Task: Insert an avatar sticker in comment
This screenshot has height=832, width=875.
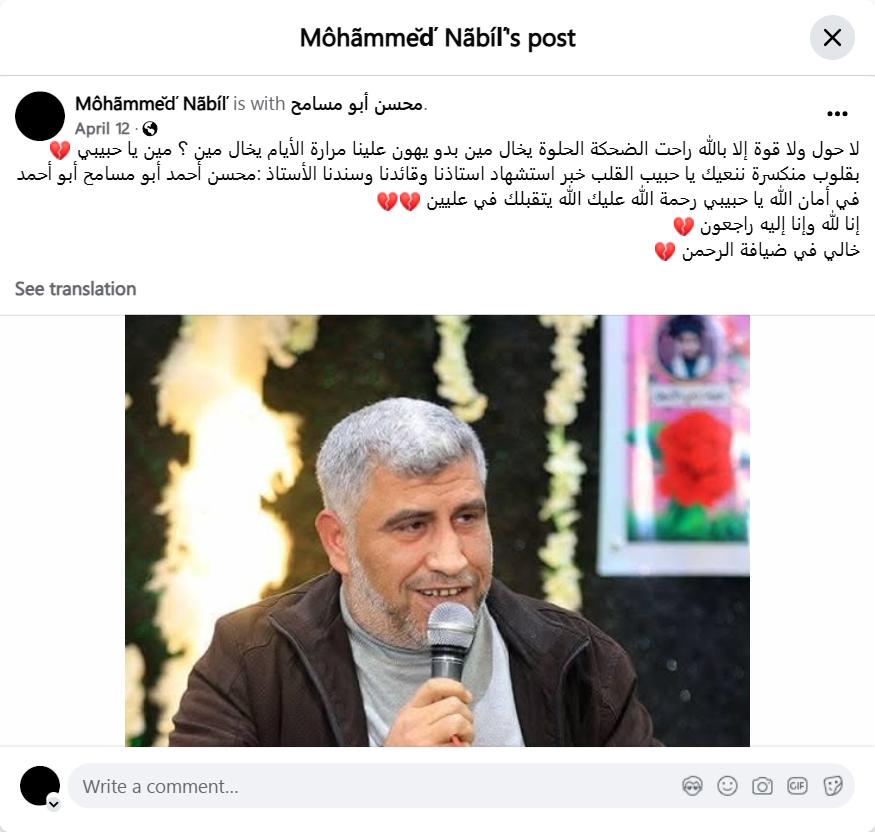Action: point(692,786)
